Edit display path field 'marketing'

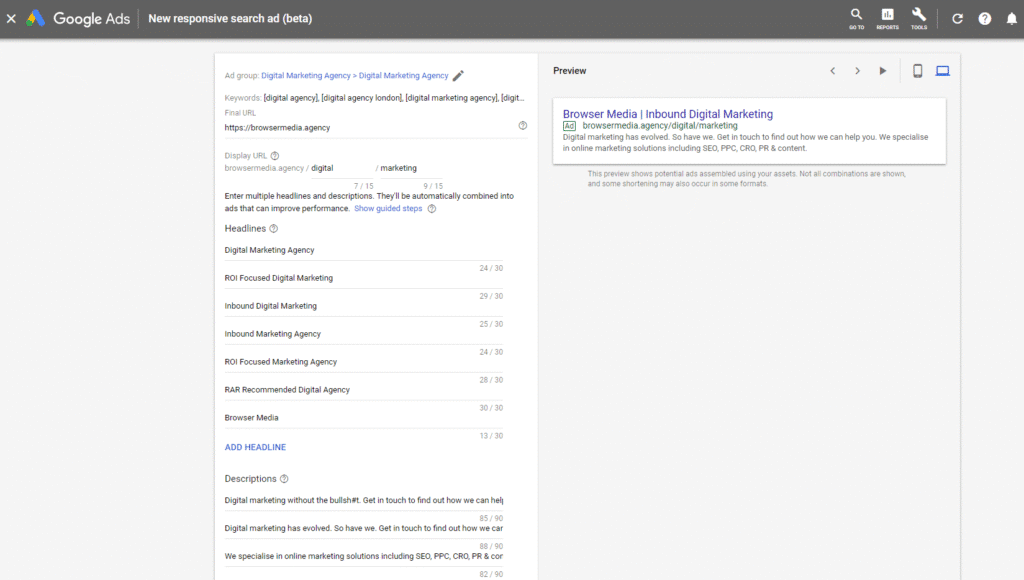point(411,169)
